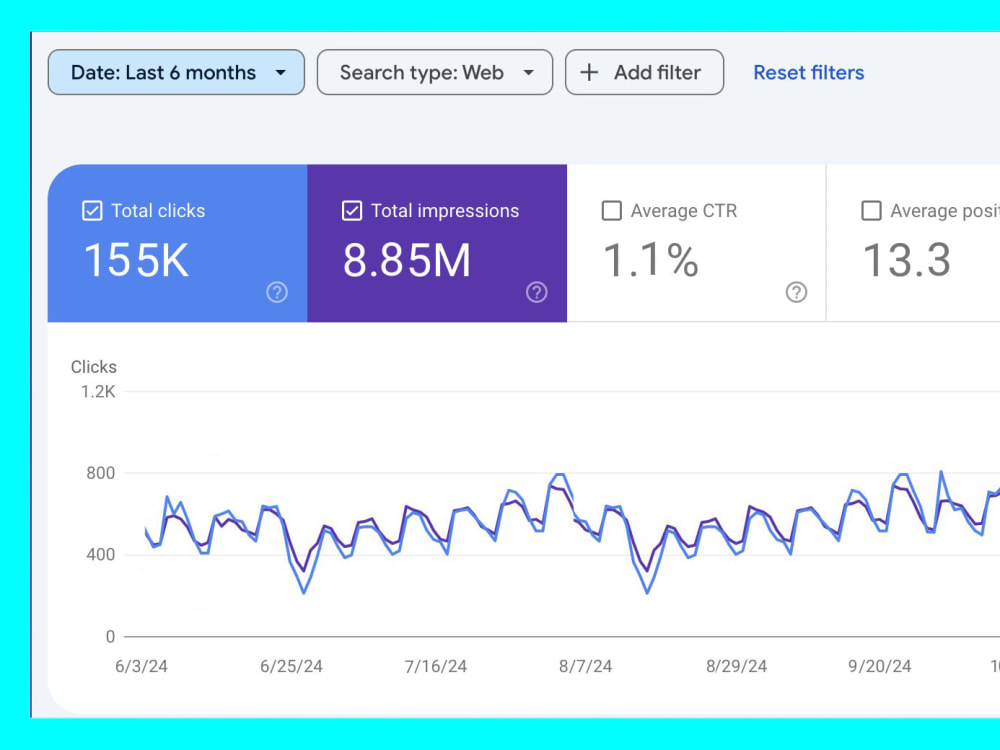Click the 400 y-axis label

coord(101,555)
